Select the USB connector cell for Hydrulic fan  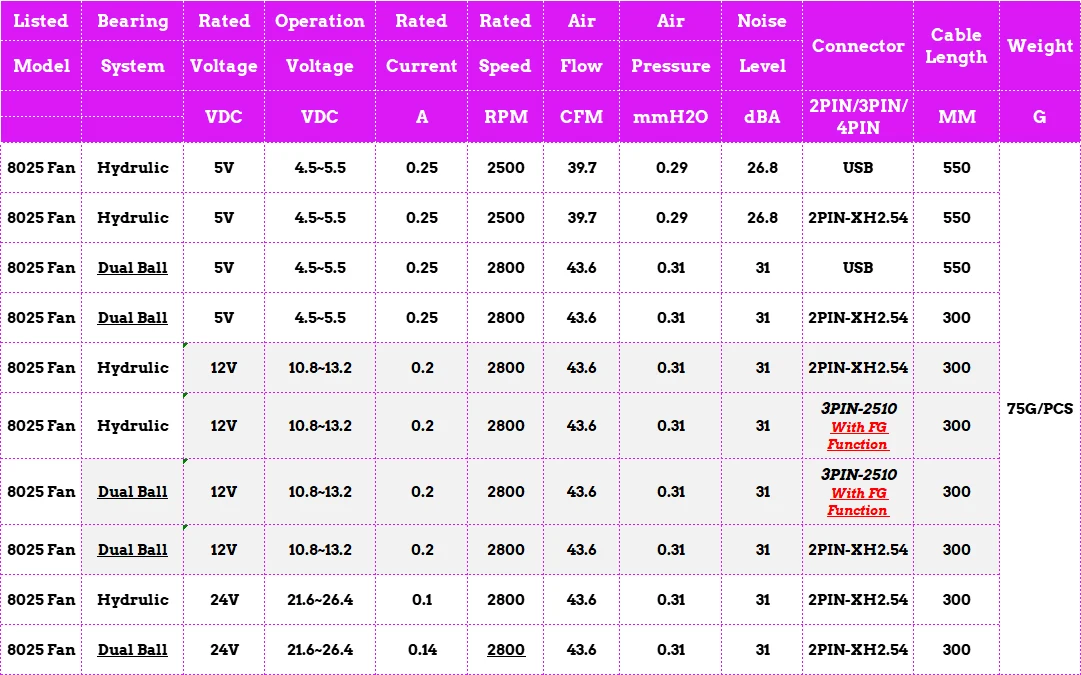click(x=857, y=168)
